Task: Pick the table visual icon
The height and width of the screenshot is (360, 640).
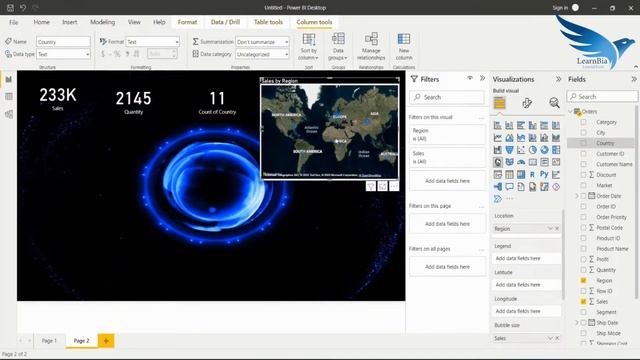Action: [x=509, y=174]
